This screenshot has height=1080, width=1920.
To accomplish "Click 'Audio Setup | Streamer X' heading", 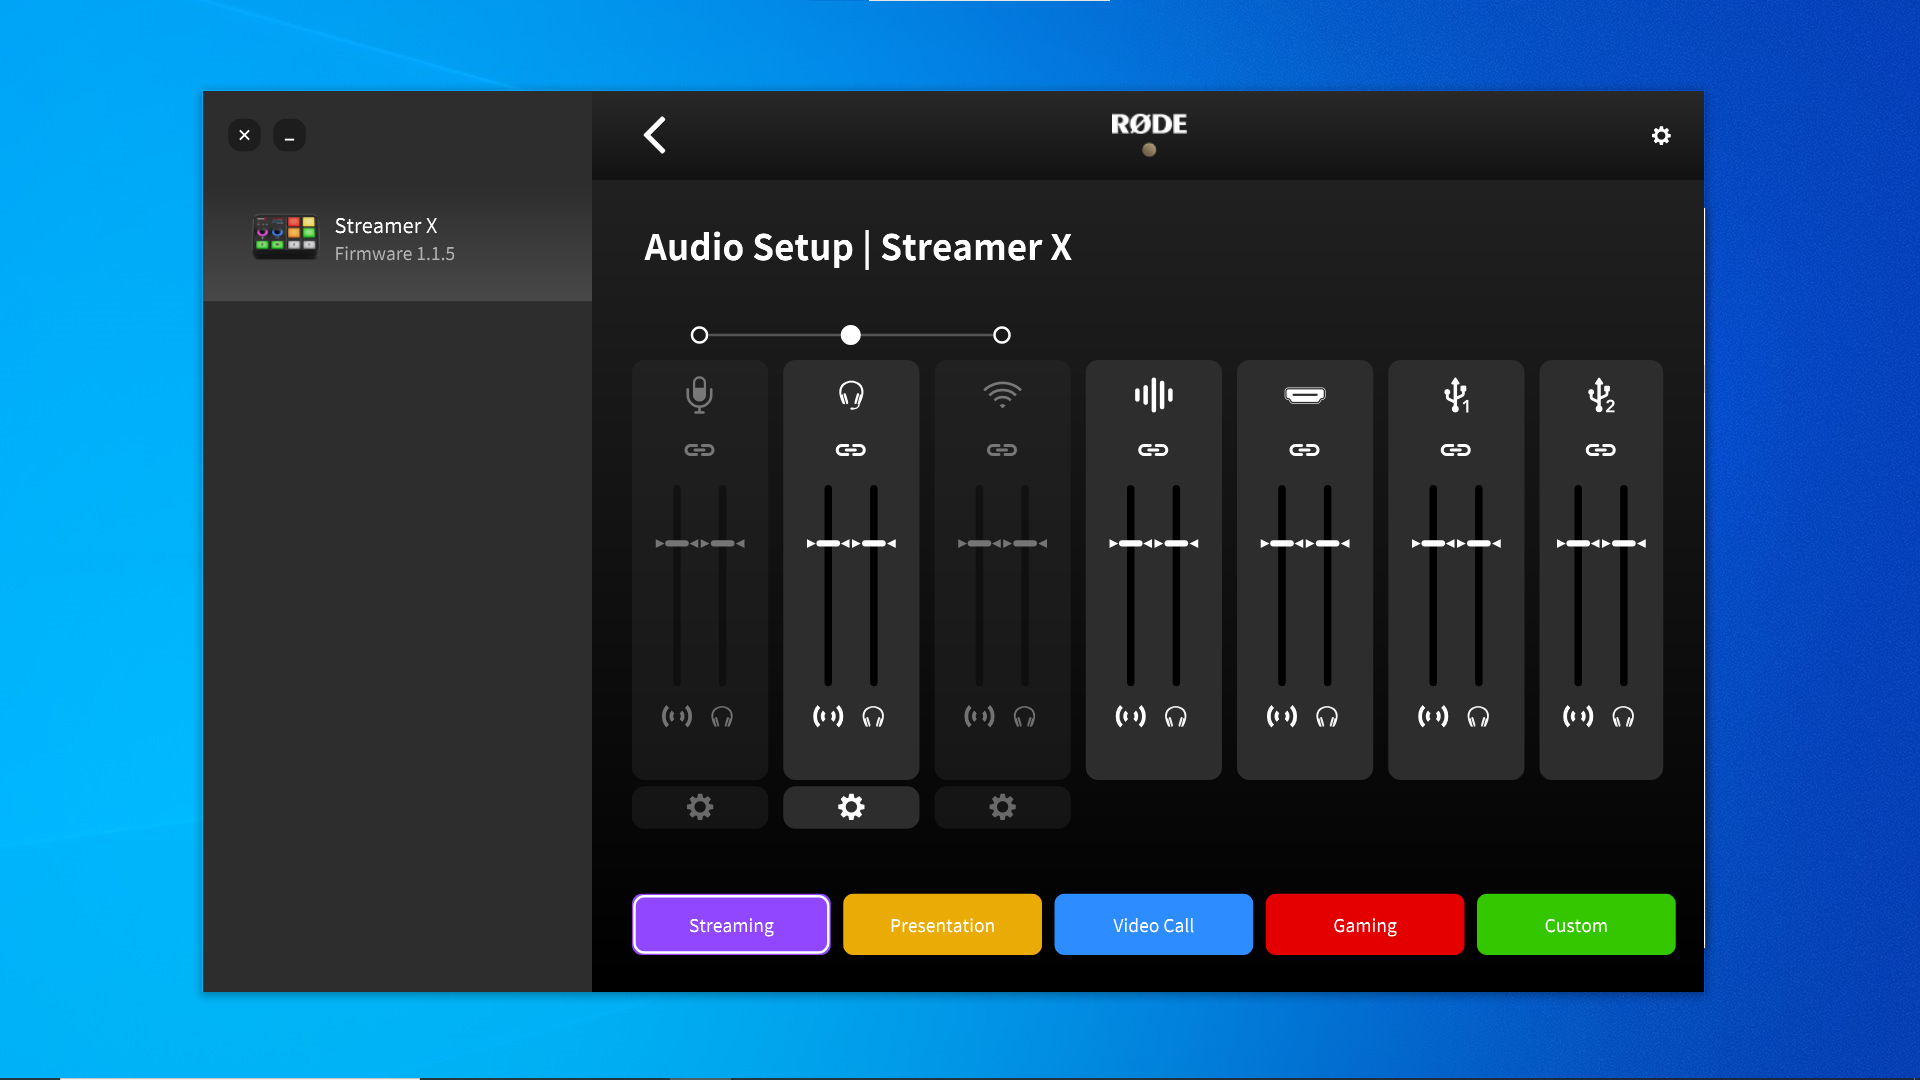I will 858,247.
